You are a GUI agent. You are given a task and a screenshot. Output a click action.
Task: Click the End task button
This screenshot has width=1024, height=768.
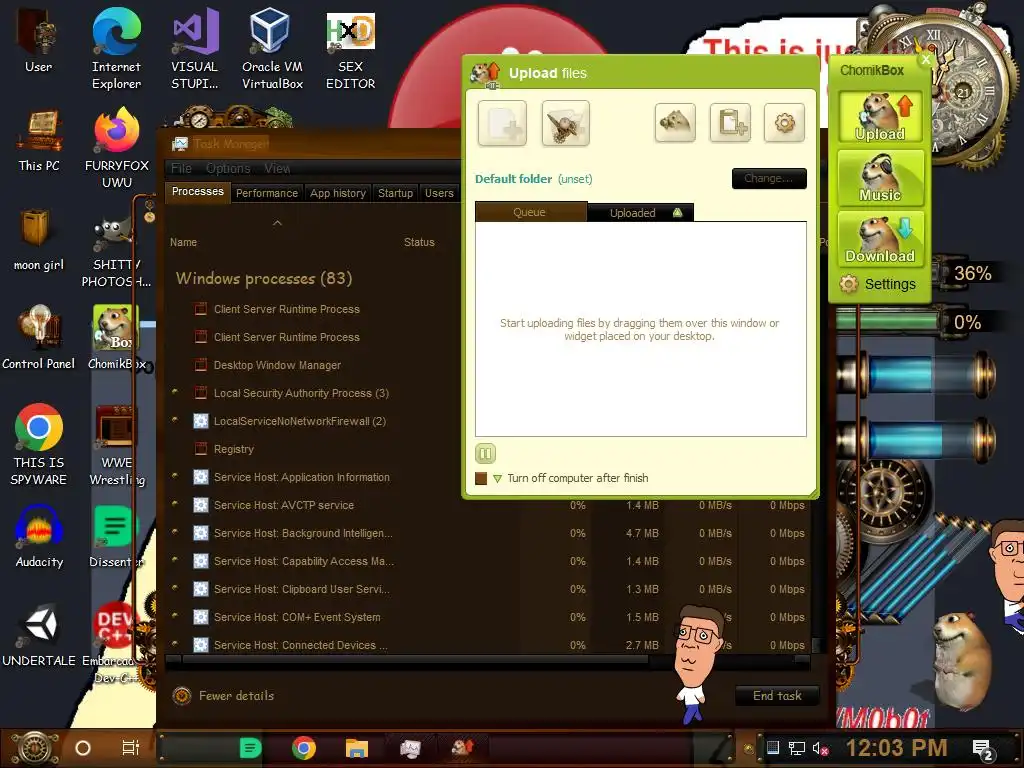(x=777, y=696)
